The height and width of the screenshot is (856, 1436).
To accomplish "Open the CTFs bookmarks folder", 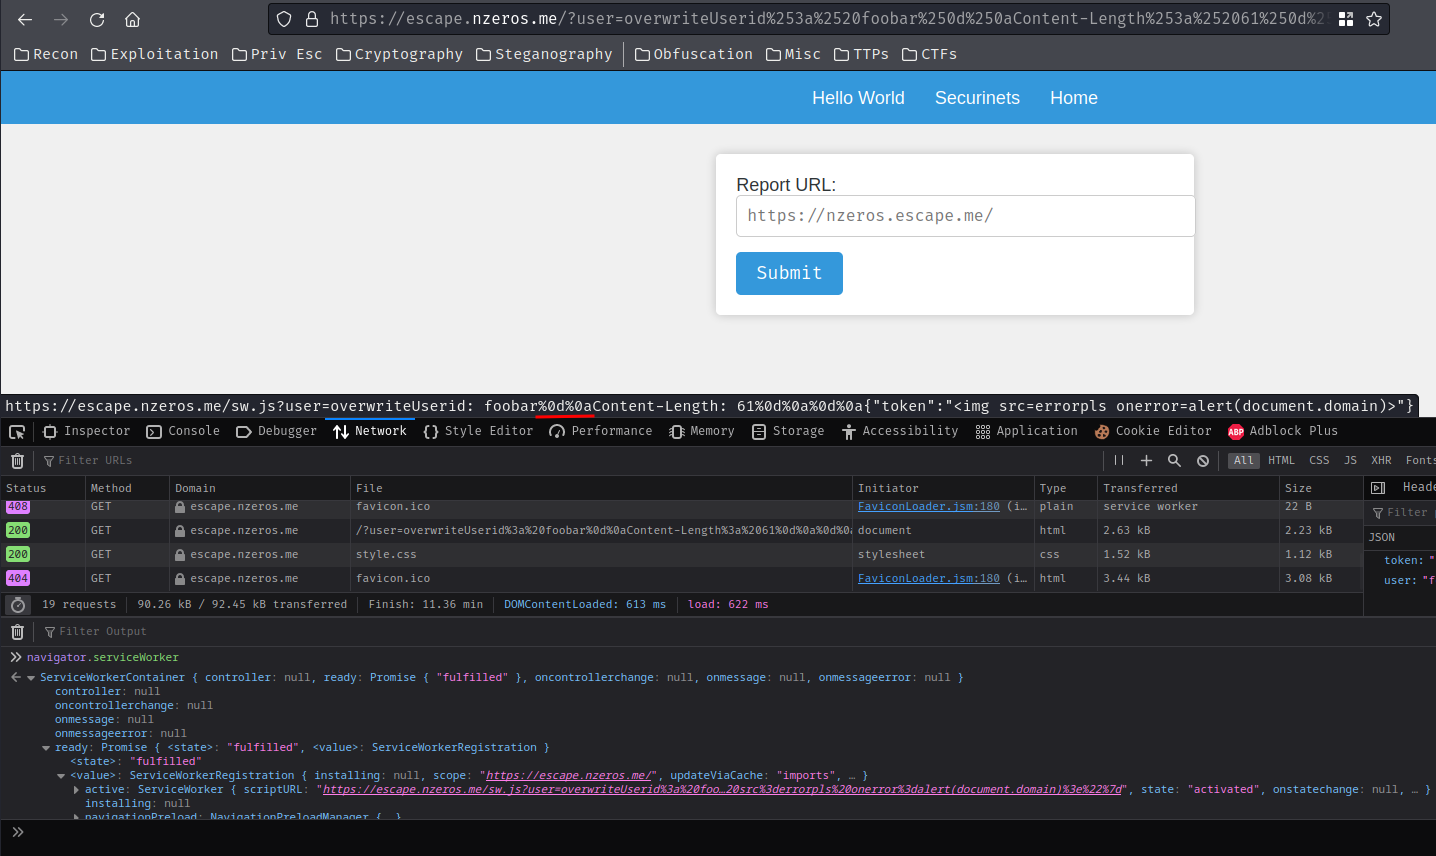I will [x=930, y=54].
